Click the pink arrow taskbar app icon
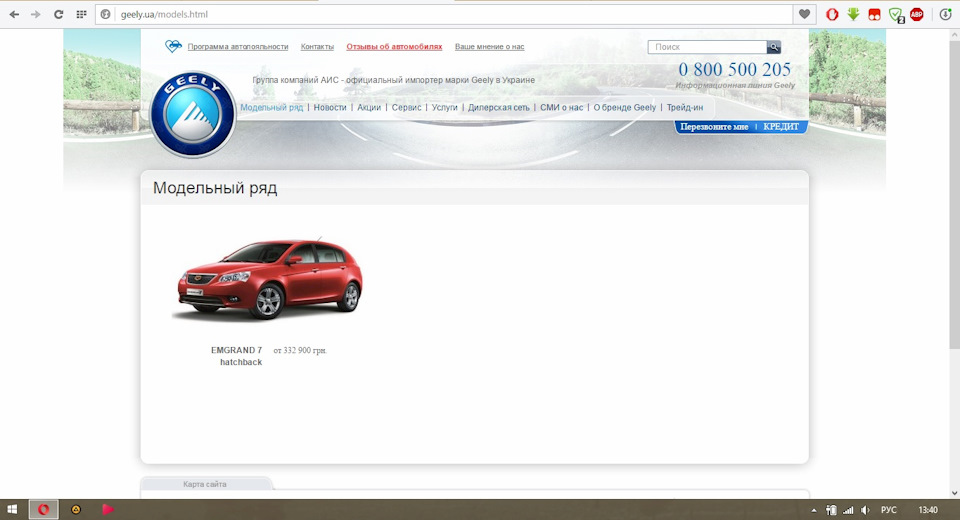 108,509
